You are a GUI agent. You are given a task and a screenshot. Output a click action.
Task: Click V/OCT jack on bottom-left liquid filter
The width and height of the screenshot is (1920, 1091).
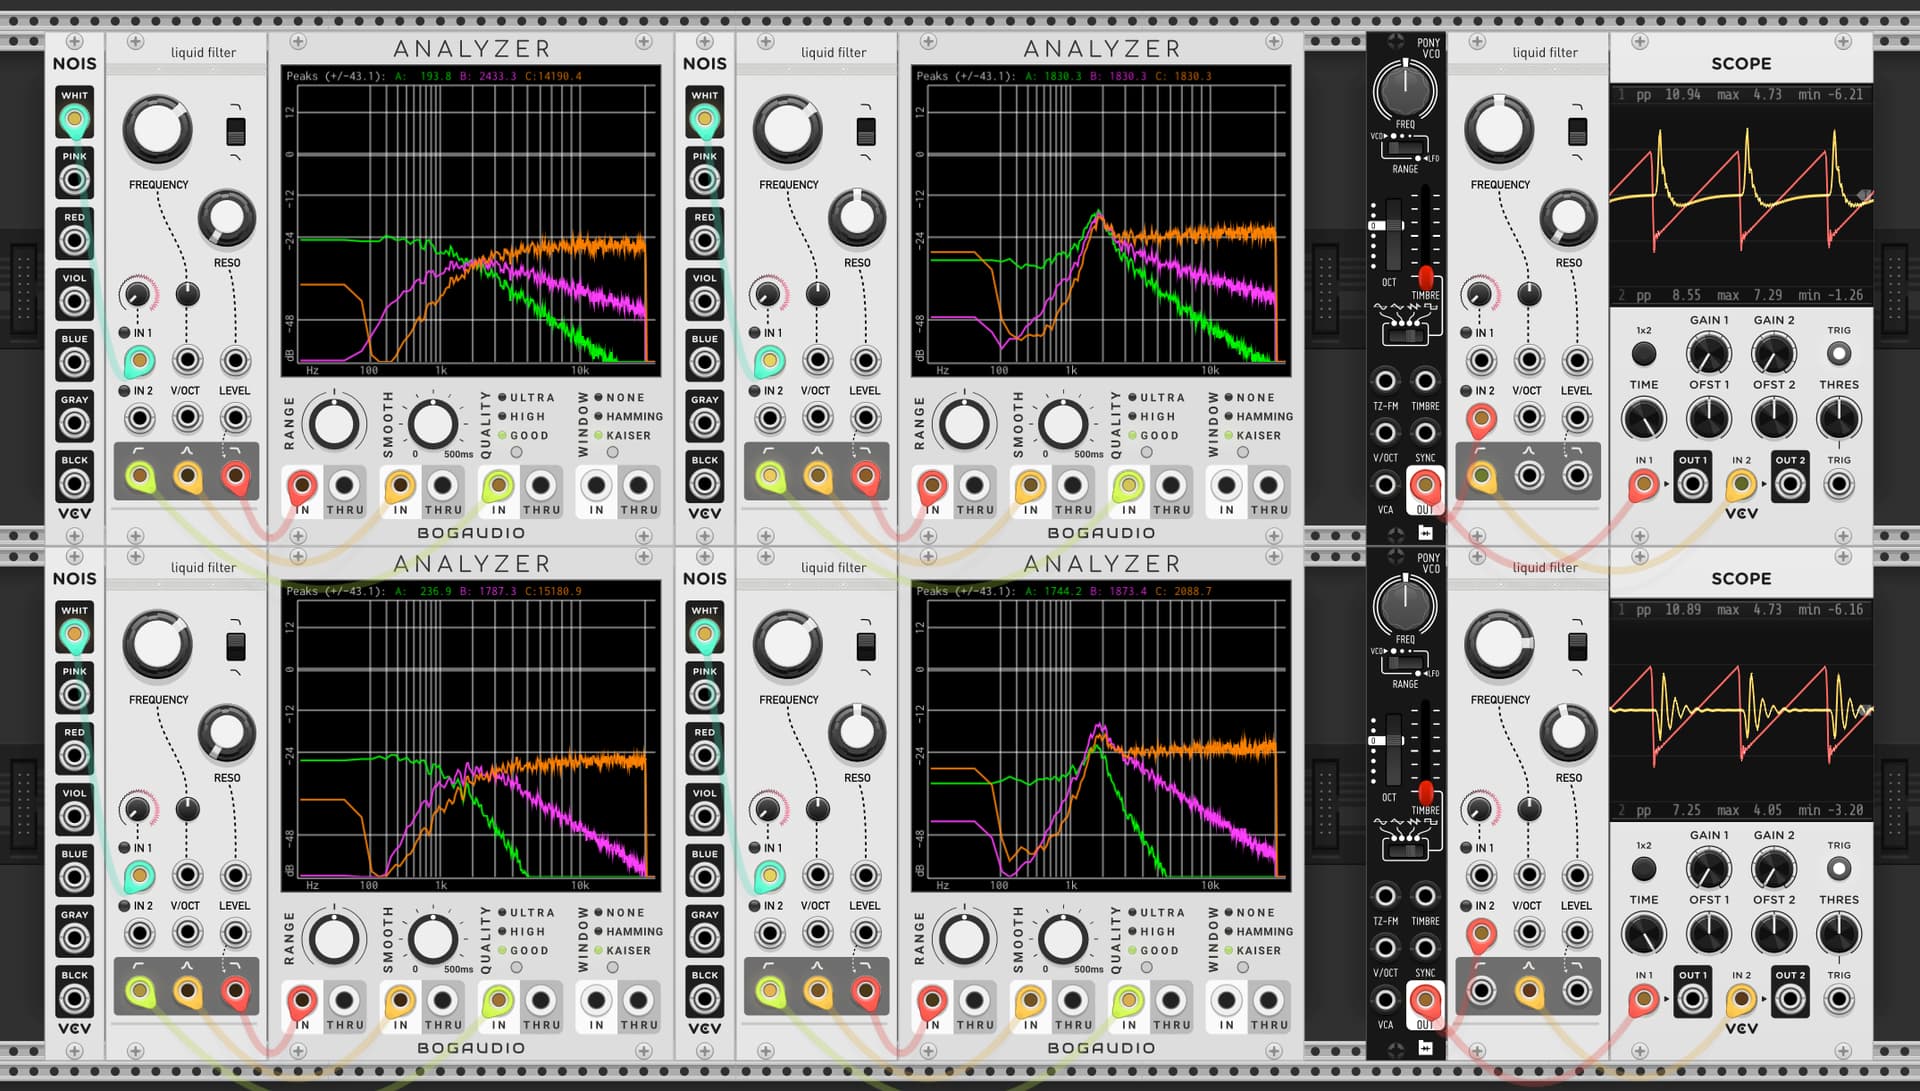click(x=187, y=876)
